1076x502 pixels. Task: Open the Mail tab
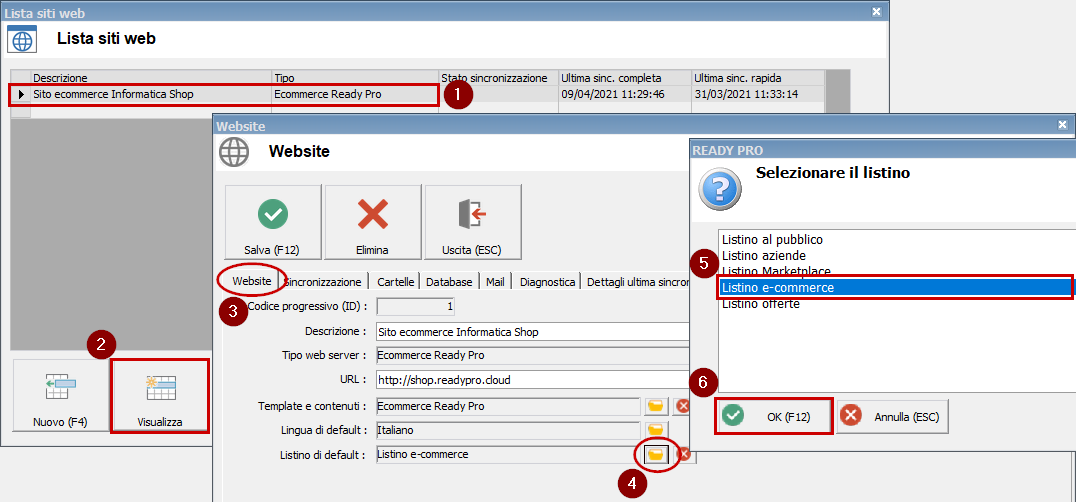pos(495,282)
